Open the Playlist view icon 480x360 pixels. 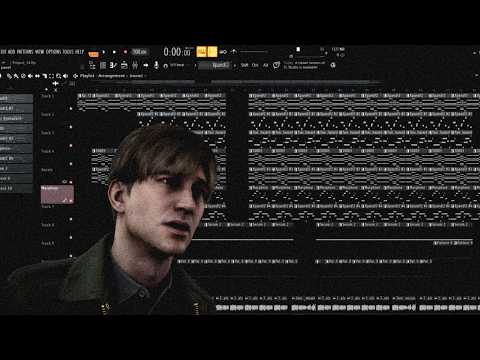(x=103, y=65)
